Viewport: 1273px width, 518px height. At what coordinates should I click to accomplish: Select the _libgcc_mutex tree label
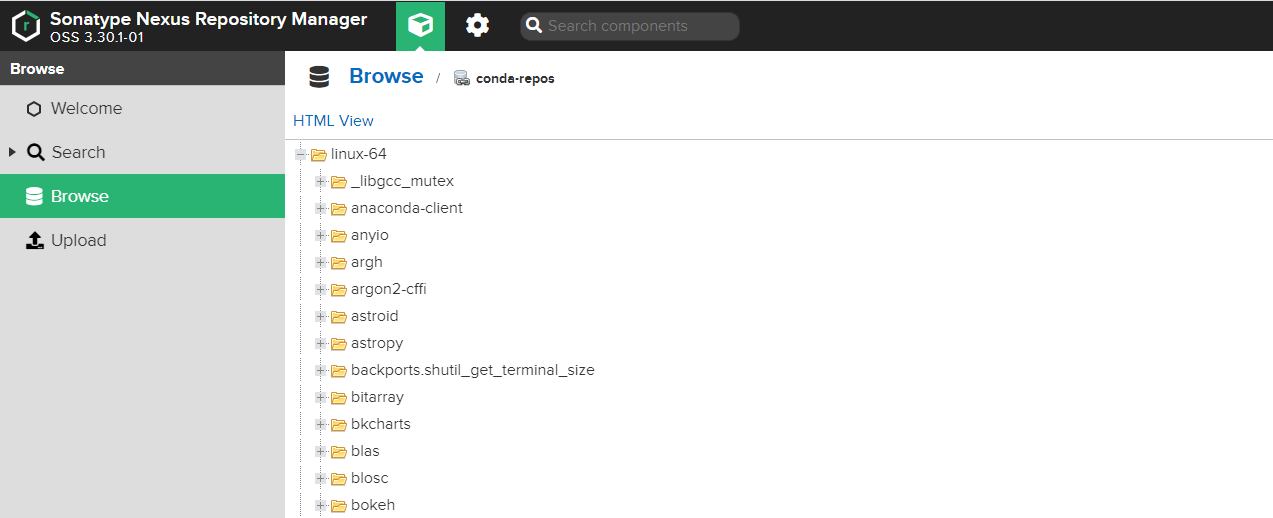(402, 181)
